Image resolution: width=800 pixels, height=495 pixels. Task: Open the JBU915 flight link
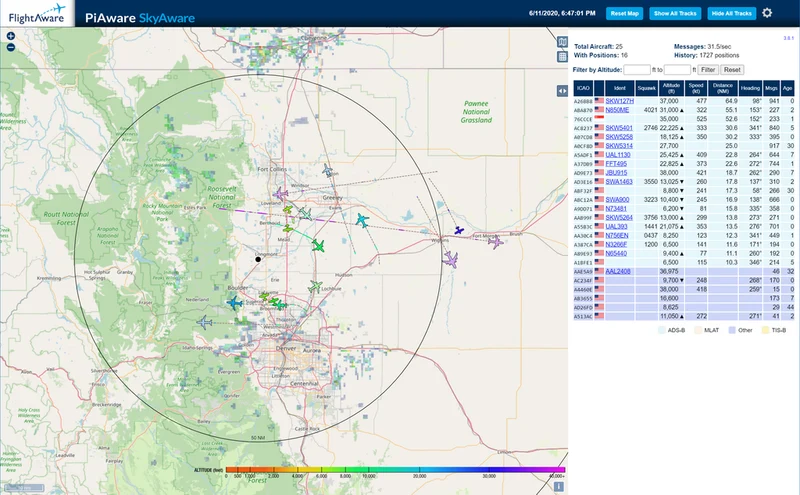(616, 172)
